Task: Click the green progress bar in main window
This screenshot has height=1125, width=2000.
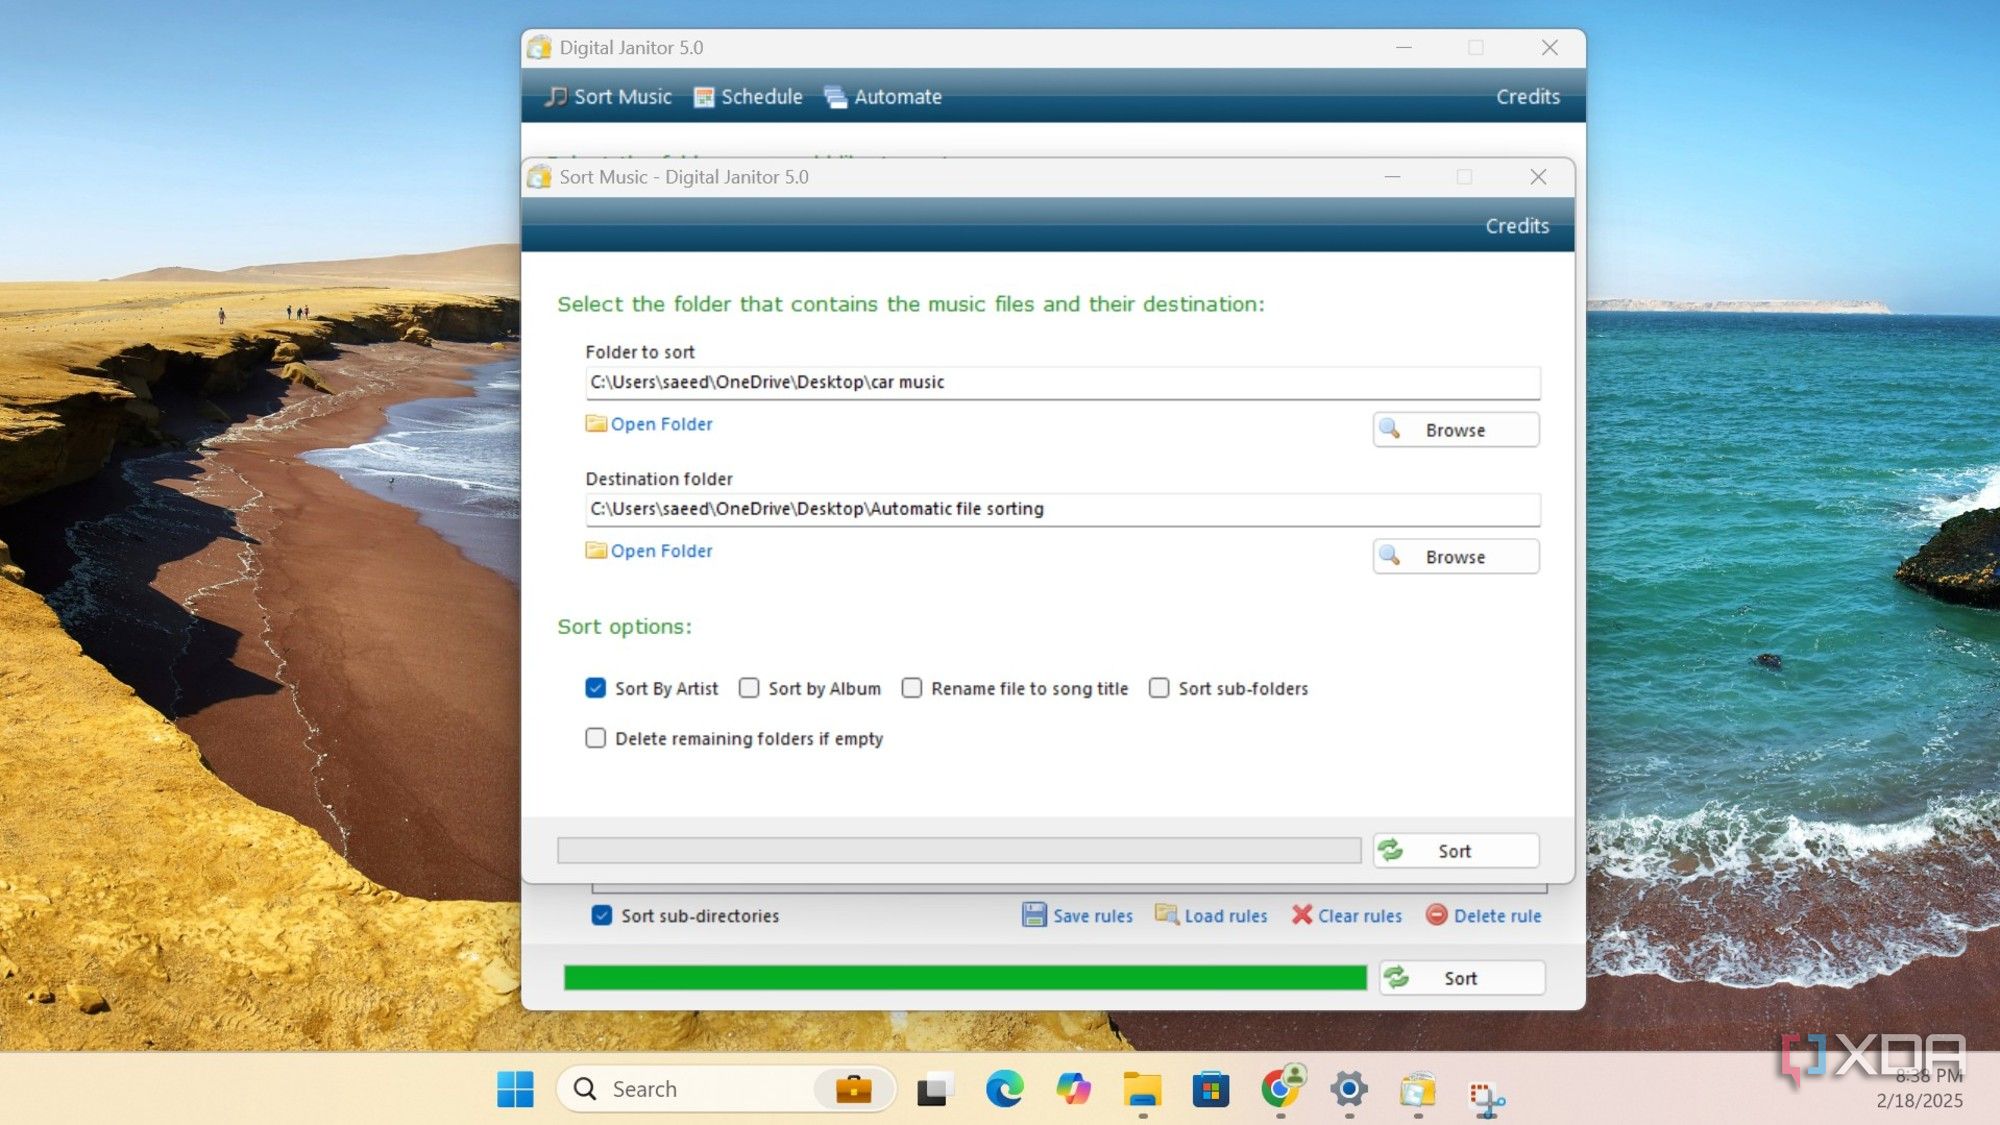Action: point(965,978)
